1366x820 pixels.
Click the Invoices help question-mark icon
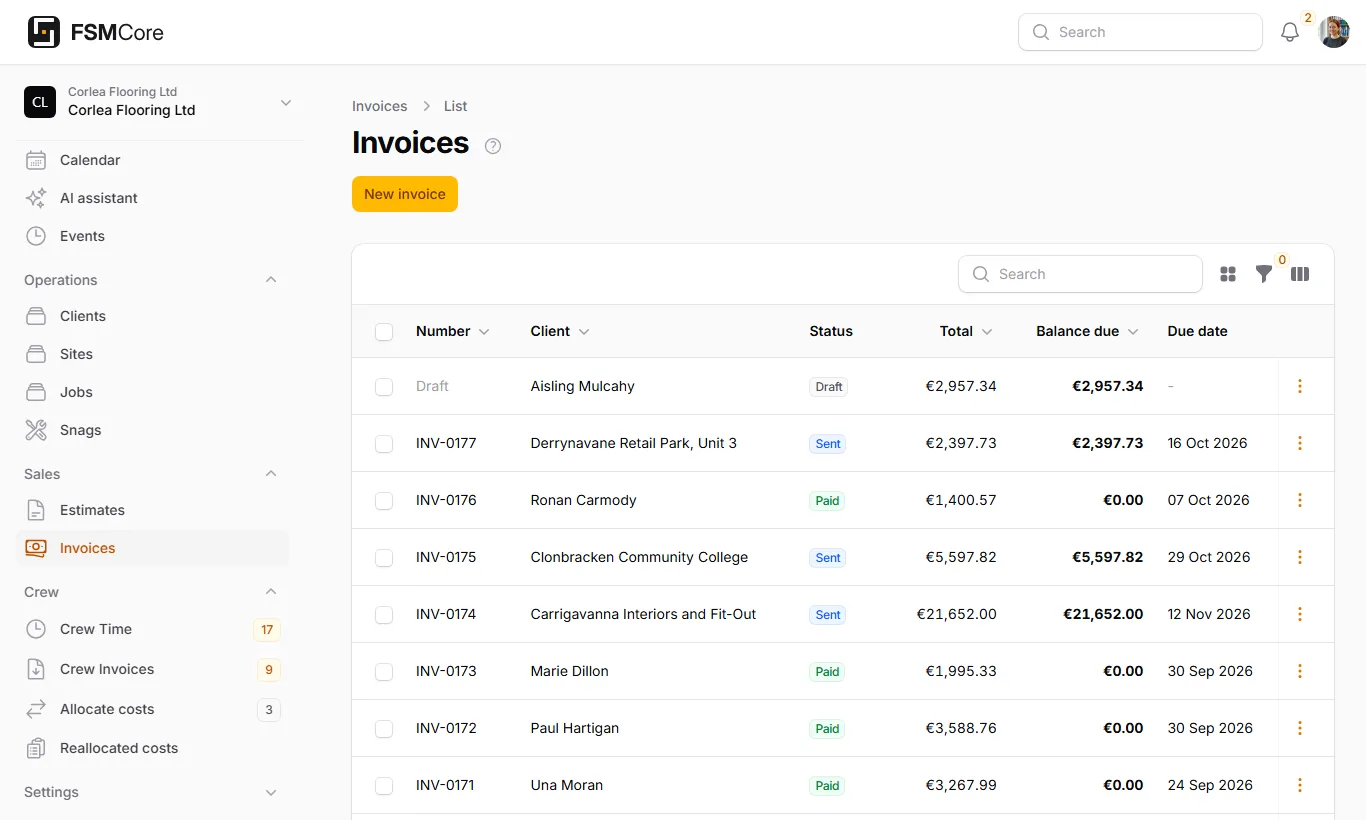pos(493,146)
